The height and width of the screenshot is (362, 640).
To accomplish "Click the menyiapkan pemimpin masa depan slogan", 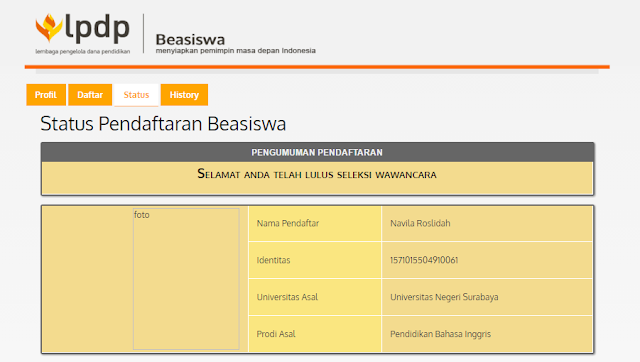I will point(236,51).
